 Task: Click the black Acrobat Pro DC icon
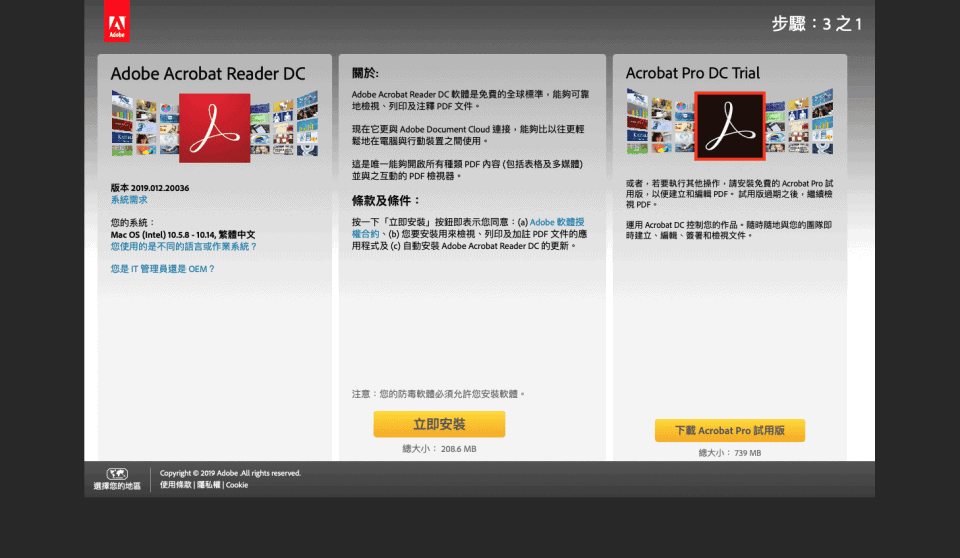point(730,126)
